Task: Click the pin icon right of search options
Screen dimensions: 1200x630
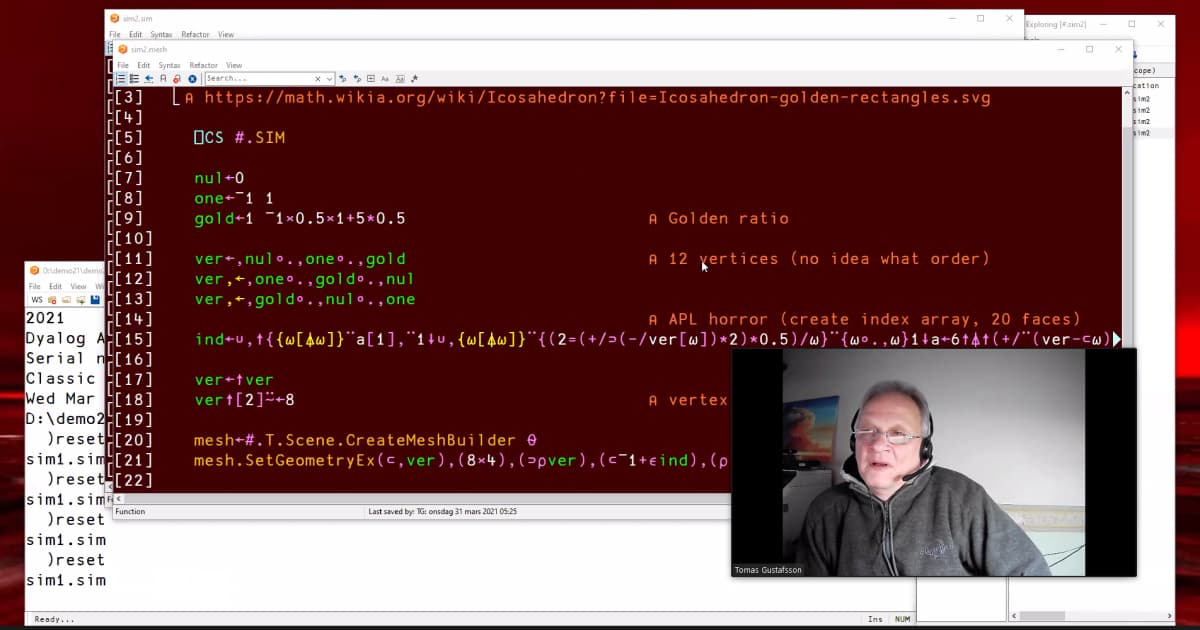Action: pos(414,79)
